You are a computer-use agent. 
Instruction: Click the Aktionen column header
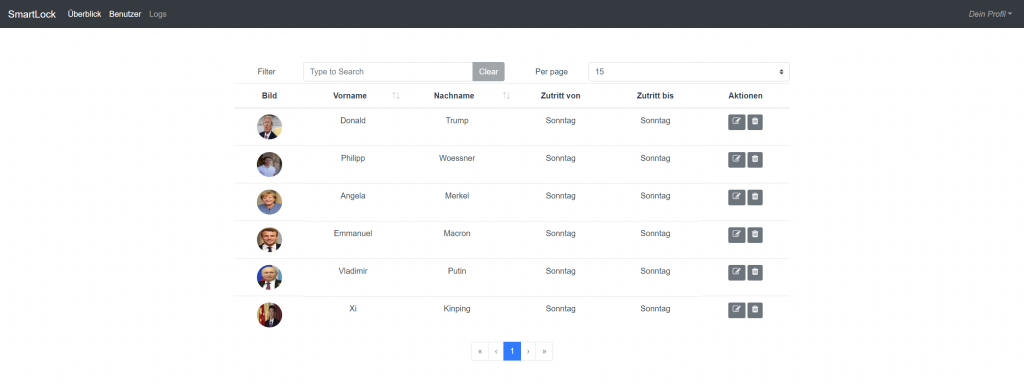click(745, 96)
